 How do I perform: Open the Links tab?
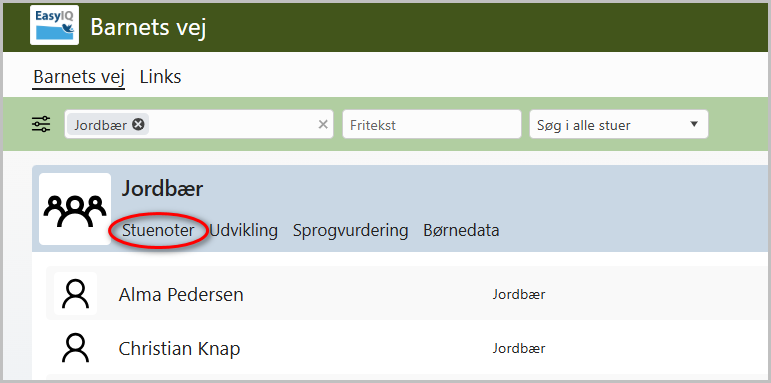[x=161, y=77]
